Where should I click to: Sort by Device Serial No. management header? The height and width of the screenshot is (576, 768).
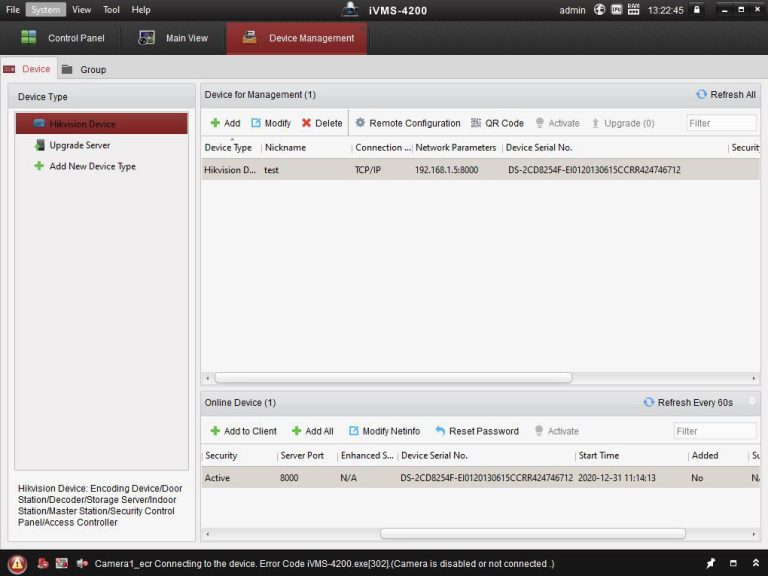coord(539,147)
